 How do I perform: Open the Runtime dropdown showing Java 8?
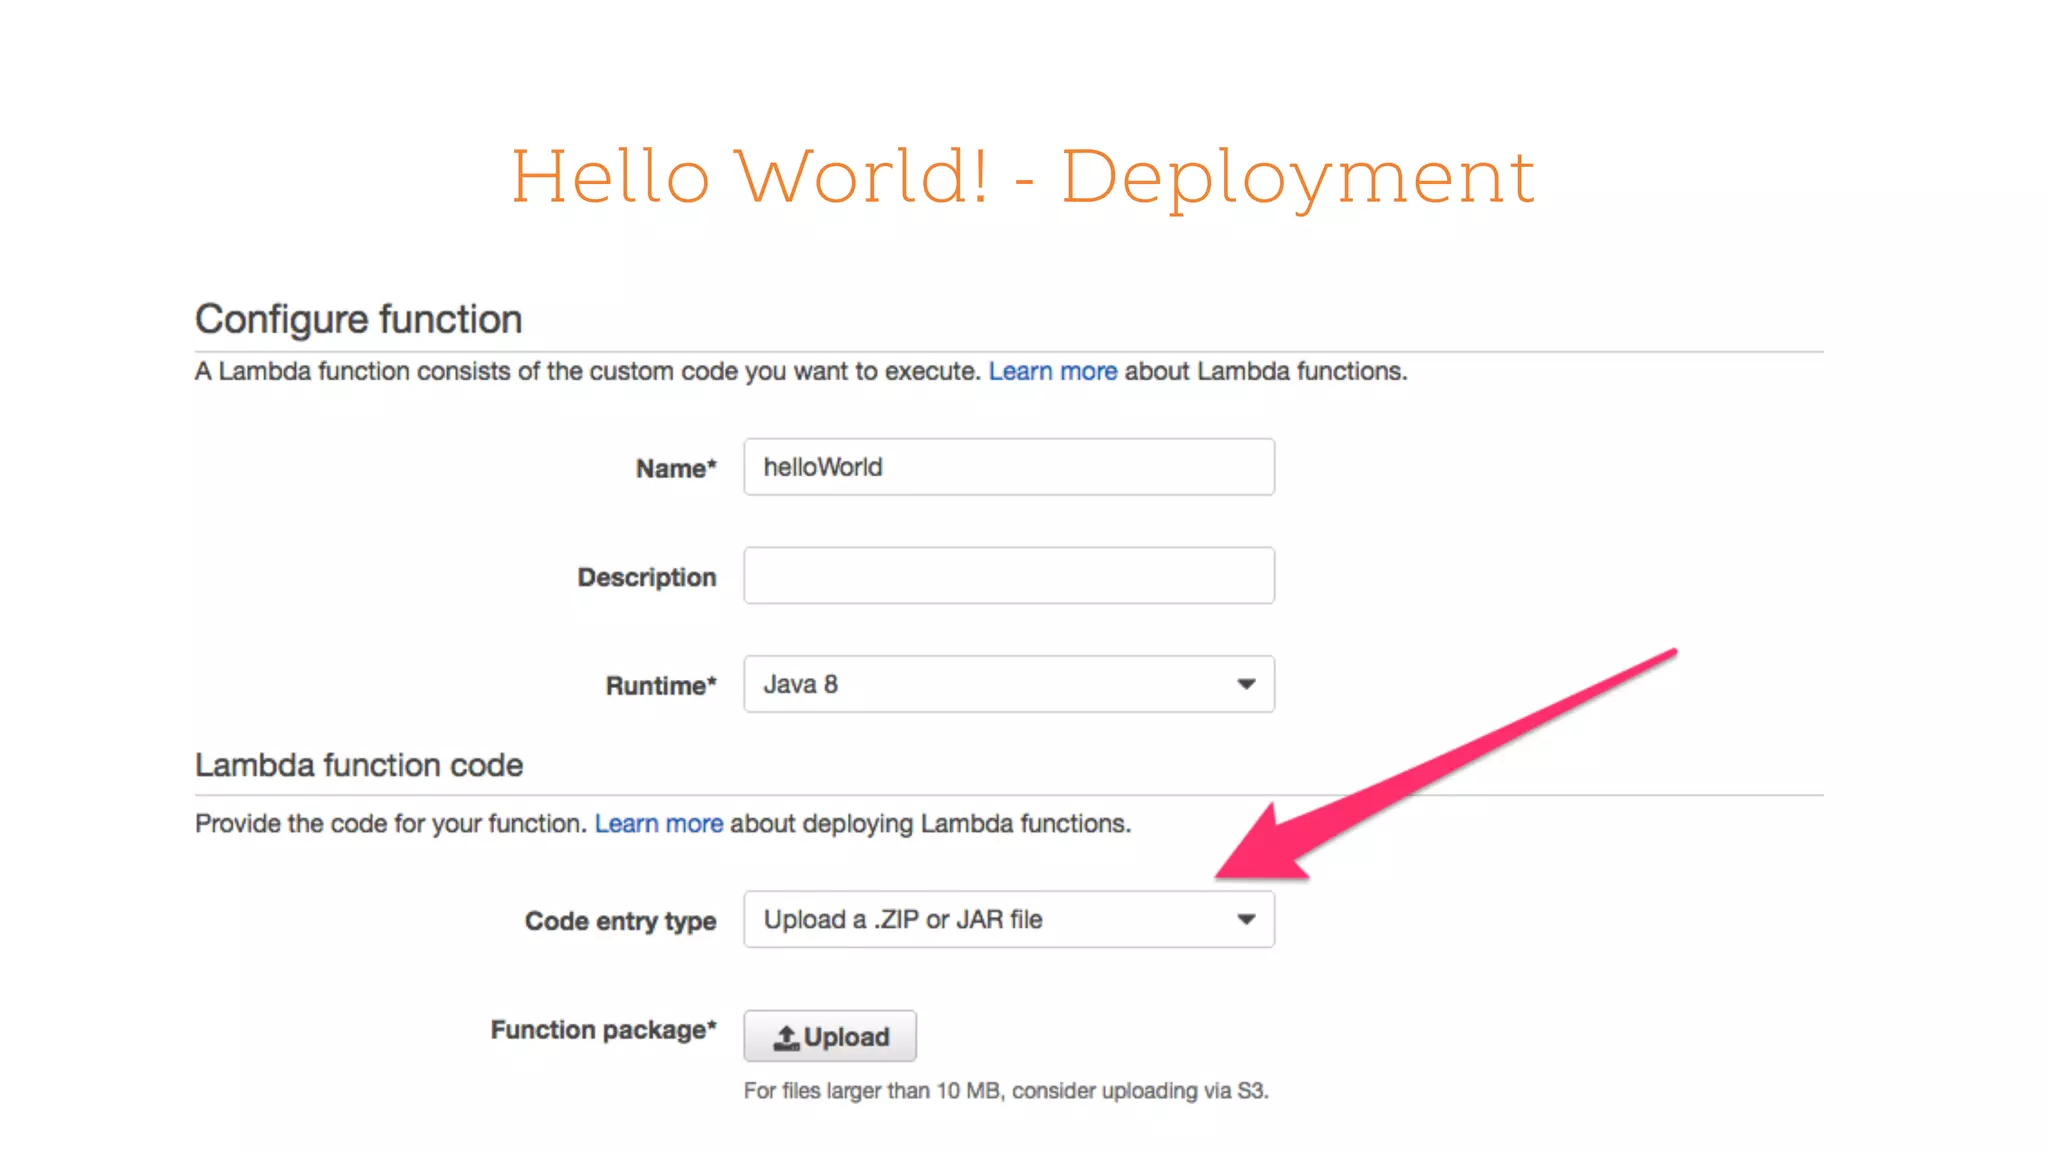coord(1009,684)
